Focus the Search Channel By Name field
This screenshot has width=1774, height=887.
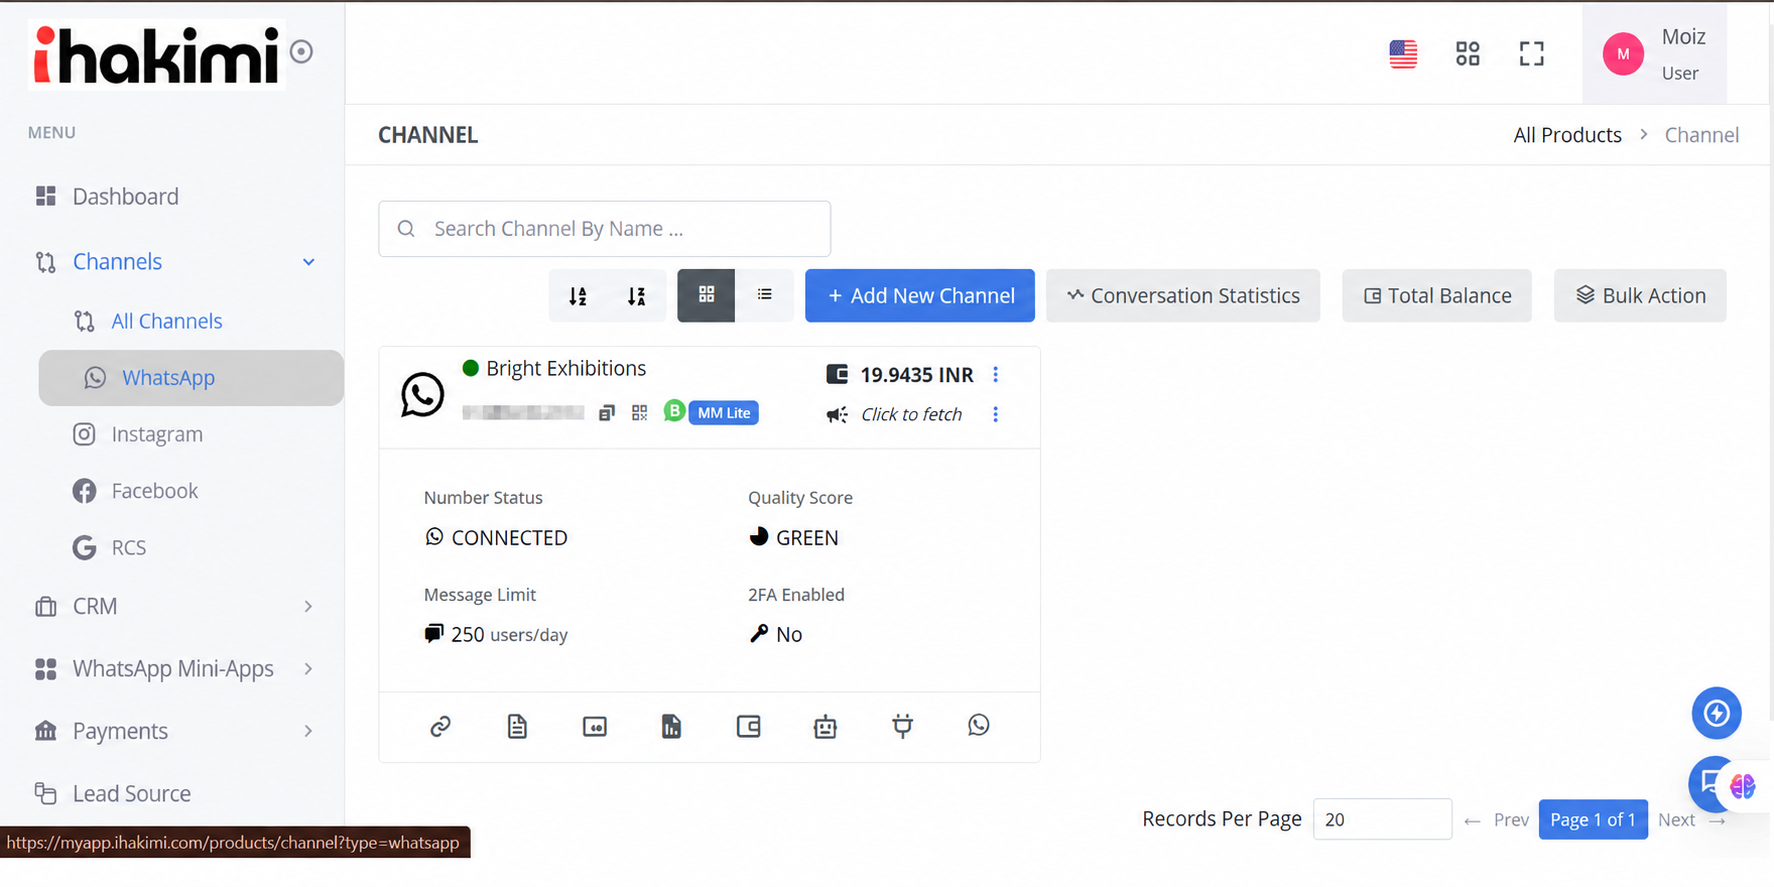point(604,229)
